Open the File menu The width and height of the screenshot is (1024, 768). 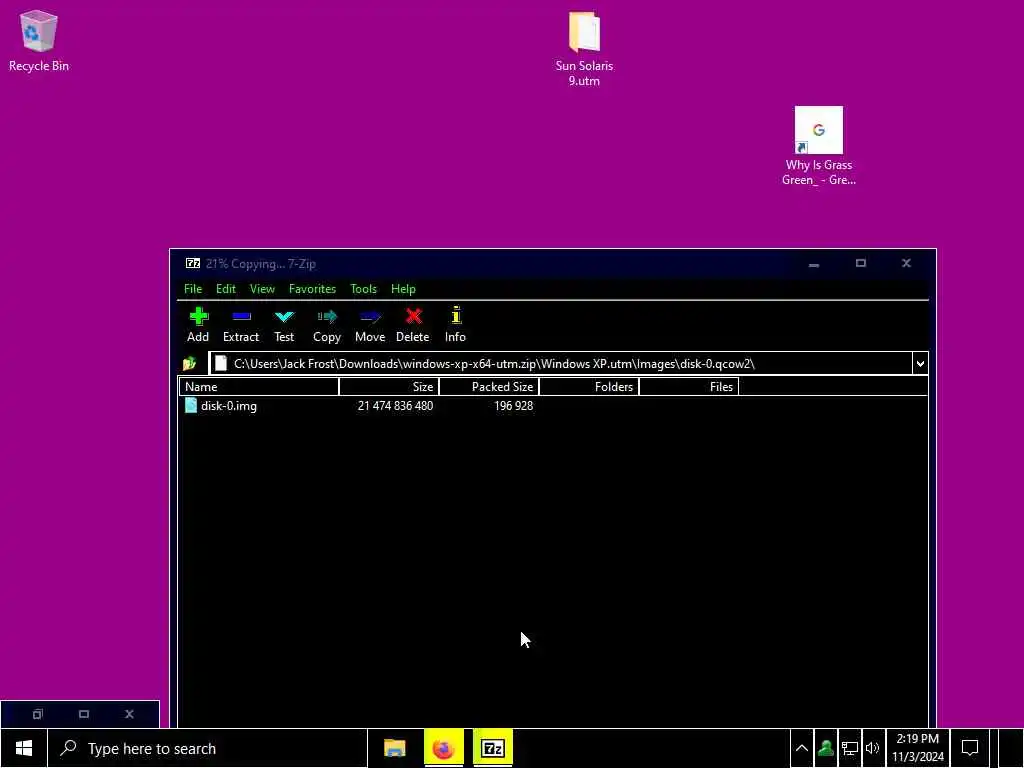(x=193, y=289)
